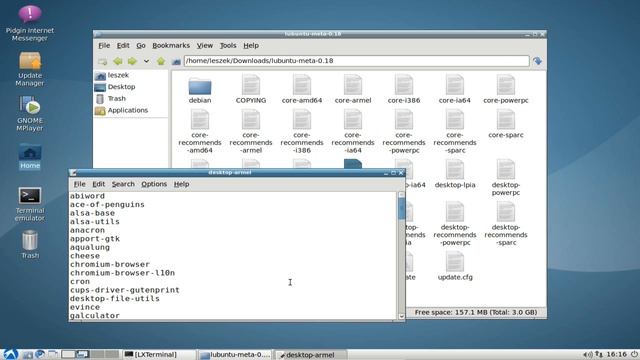Open Edit menu in desktop-armel editor
The width and height of the screenshot is (640, 360).
pyautogui.click(x=98, y=184)
